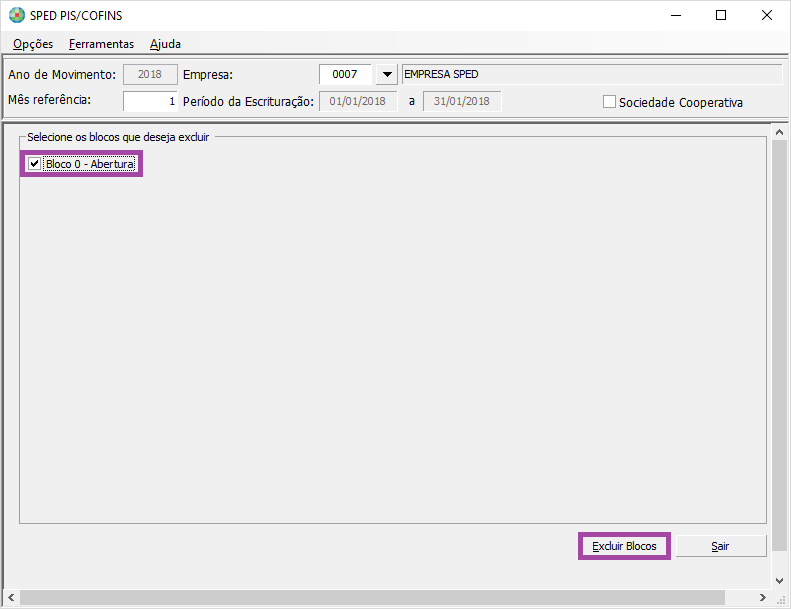The image size is (791, 609).
Task: Click the Empresa code field showing 0007
Action: pos(345,75)
